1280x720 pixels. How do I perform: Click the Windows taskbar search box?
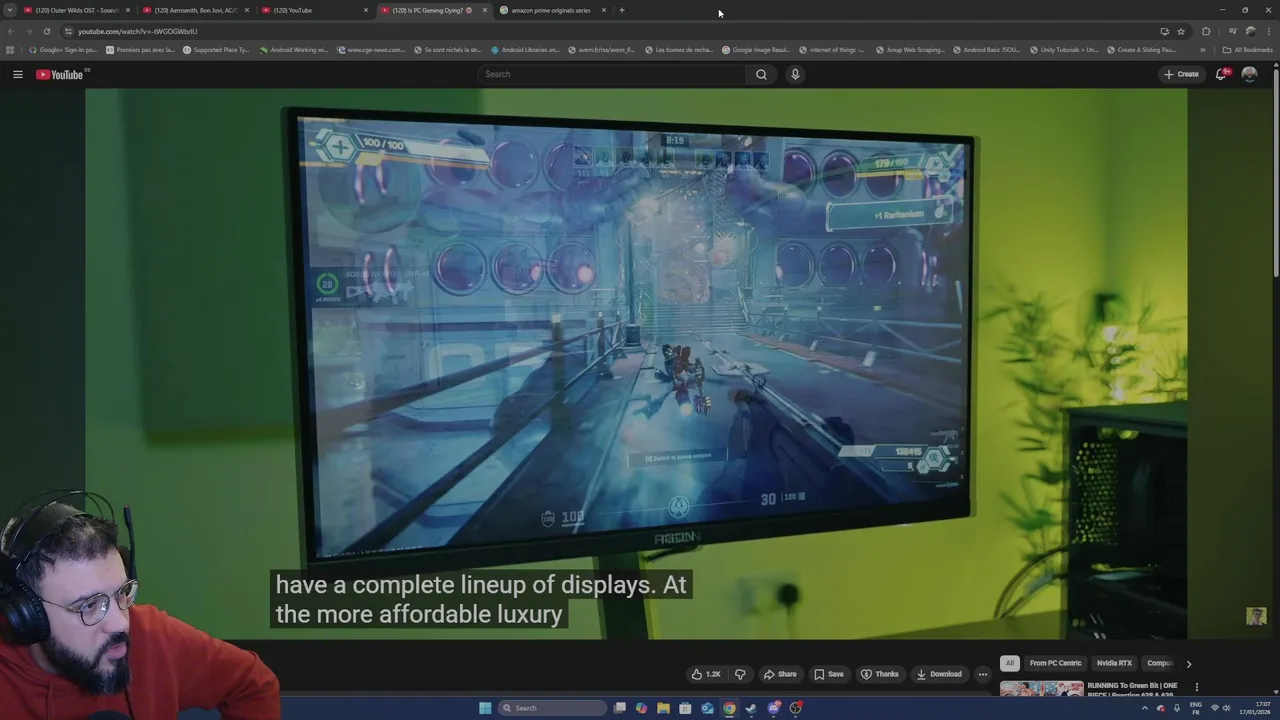point(553,708)
